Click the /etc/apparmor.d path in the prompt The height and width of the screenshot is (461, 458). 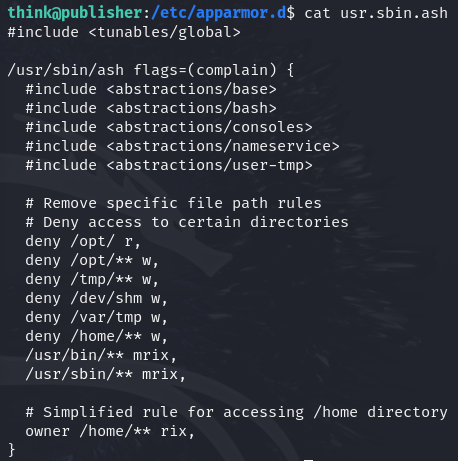pos(219,13)
